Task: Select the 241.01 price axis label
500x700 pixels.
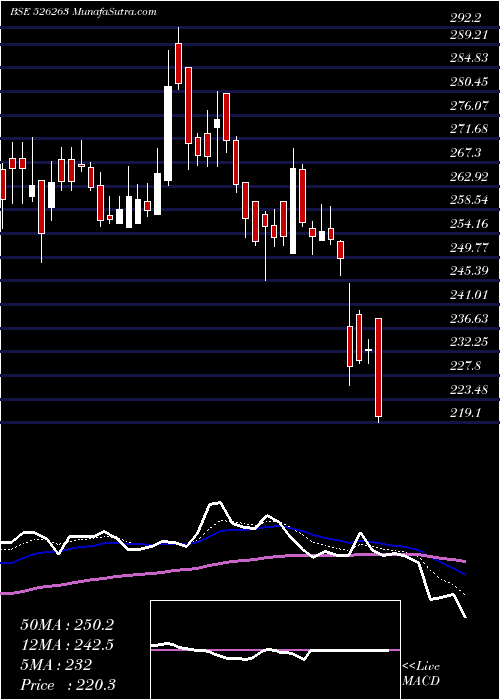Action: tap(469, 295)
